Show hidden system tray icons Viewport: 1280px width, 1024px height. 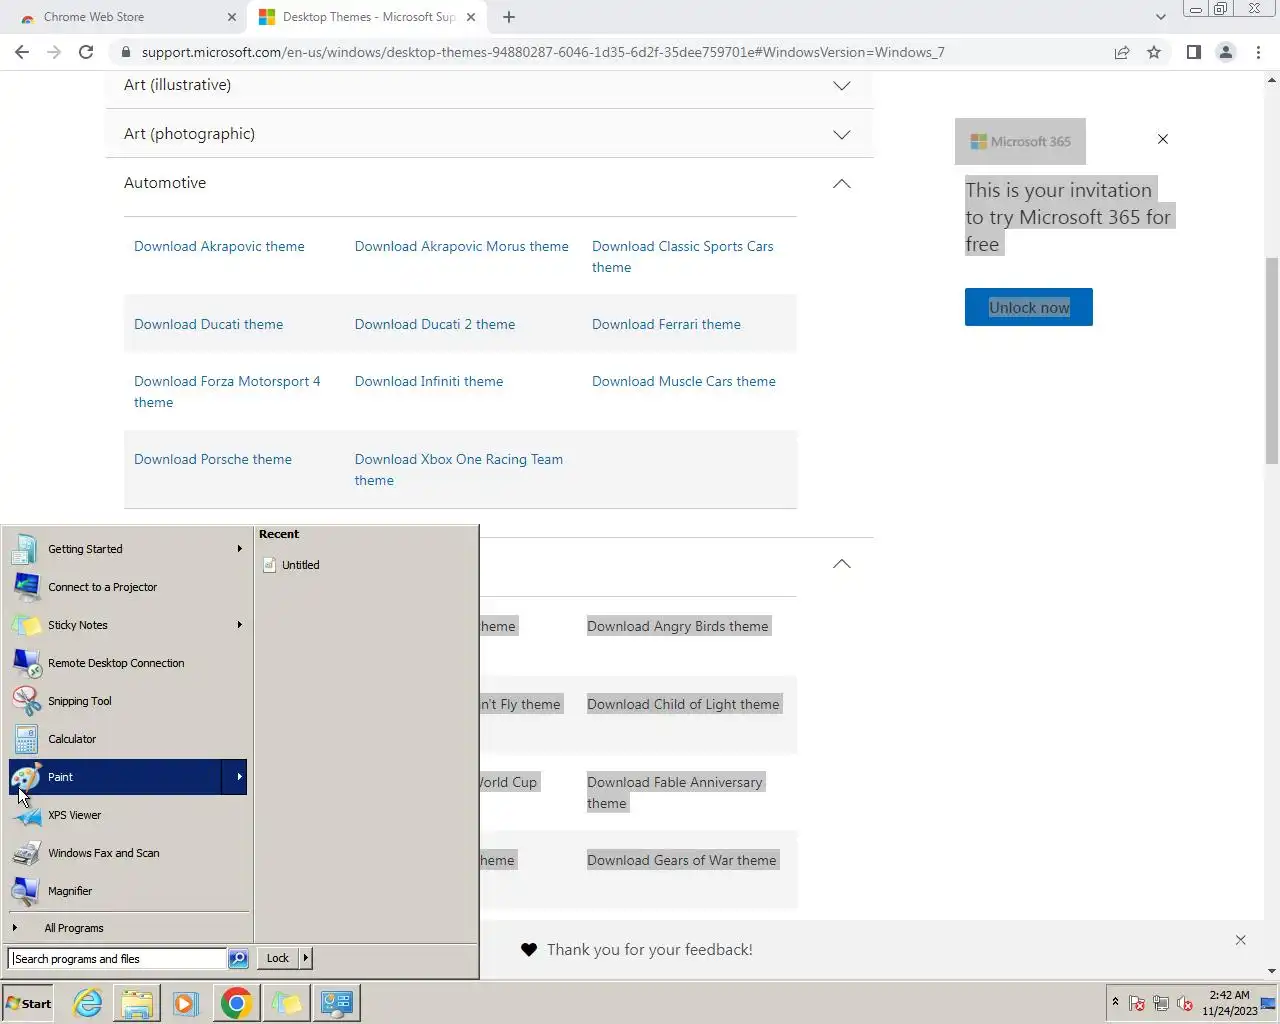(1115, 1002)
